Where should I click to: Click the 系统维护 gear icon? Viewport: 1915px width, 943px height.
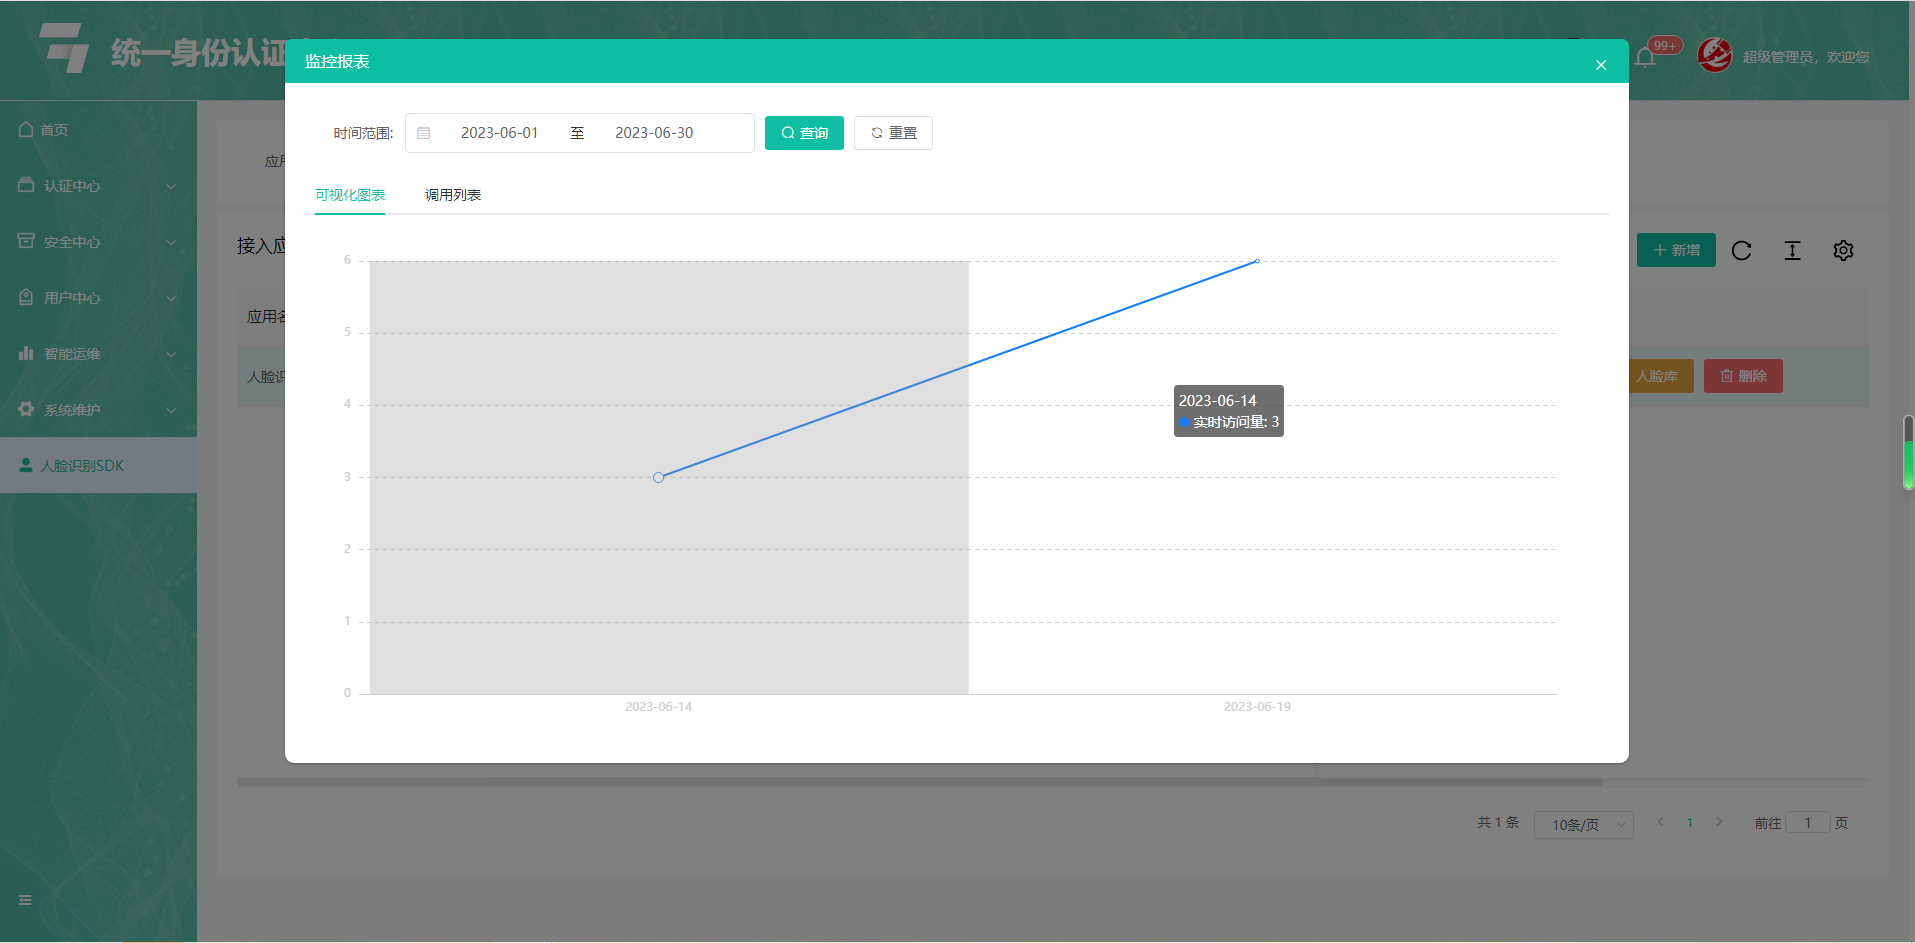[x=26, y=409]
